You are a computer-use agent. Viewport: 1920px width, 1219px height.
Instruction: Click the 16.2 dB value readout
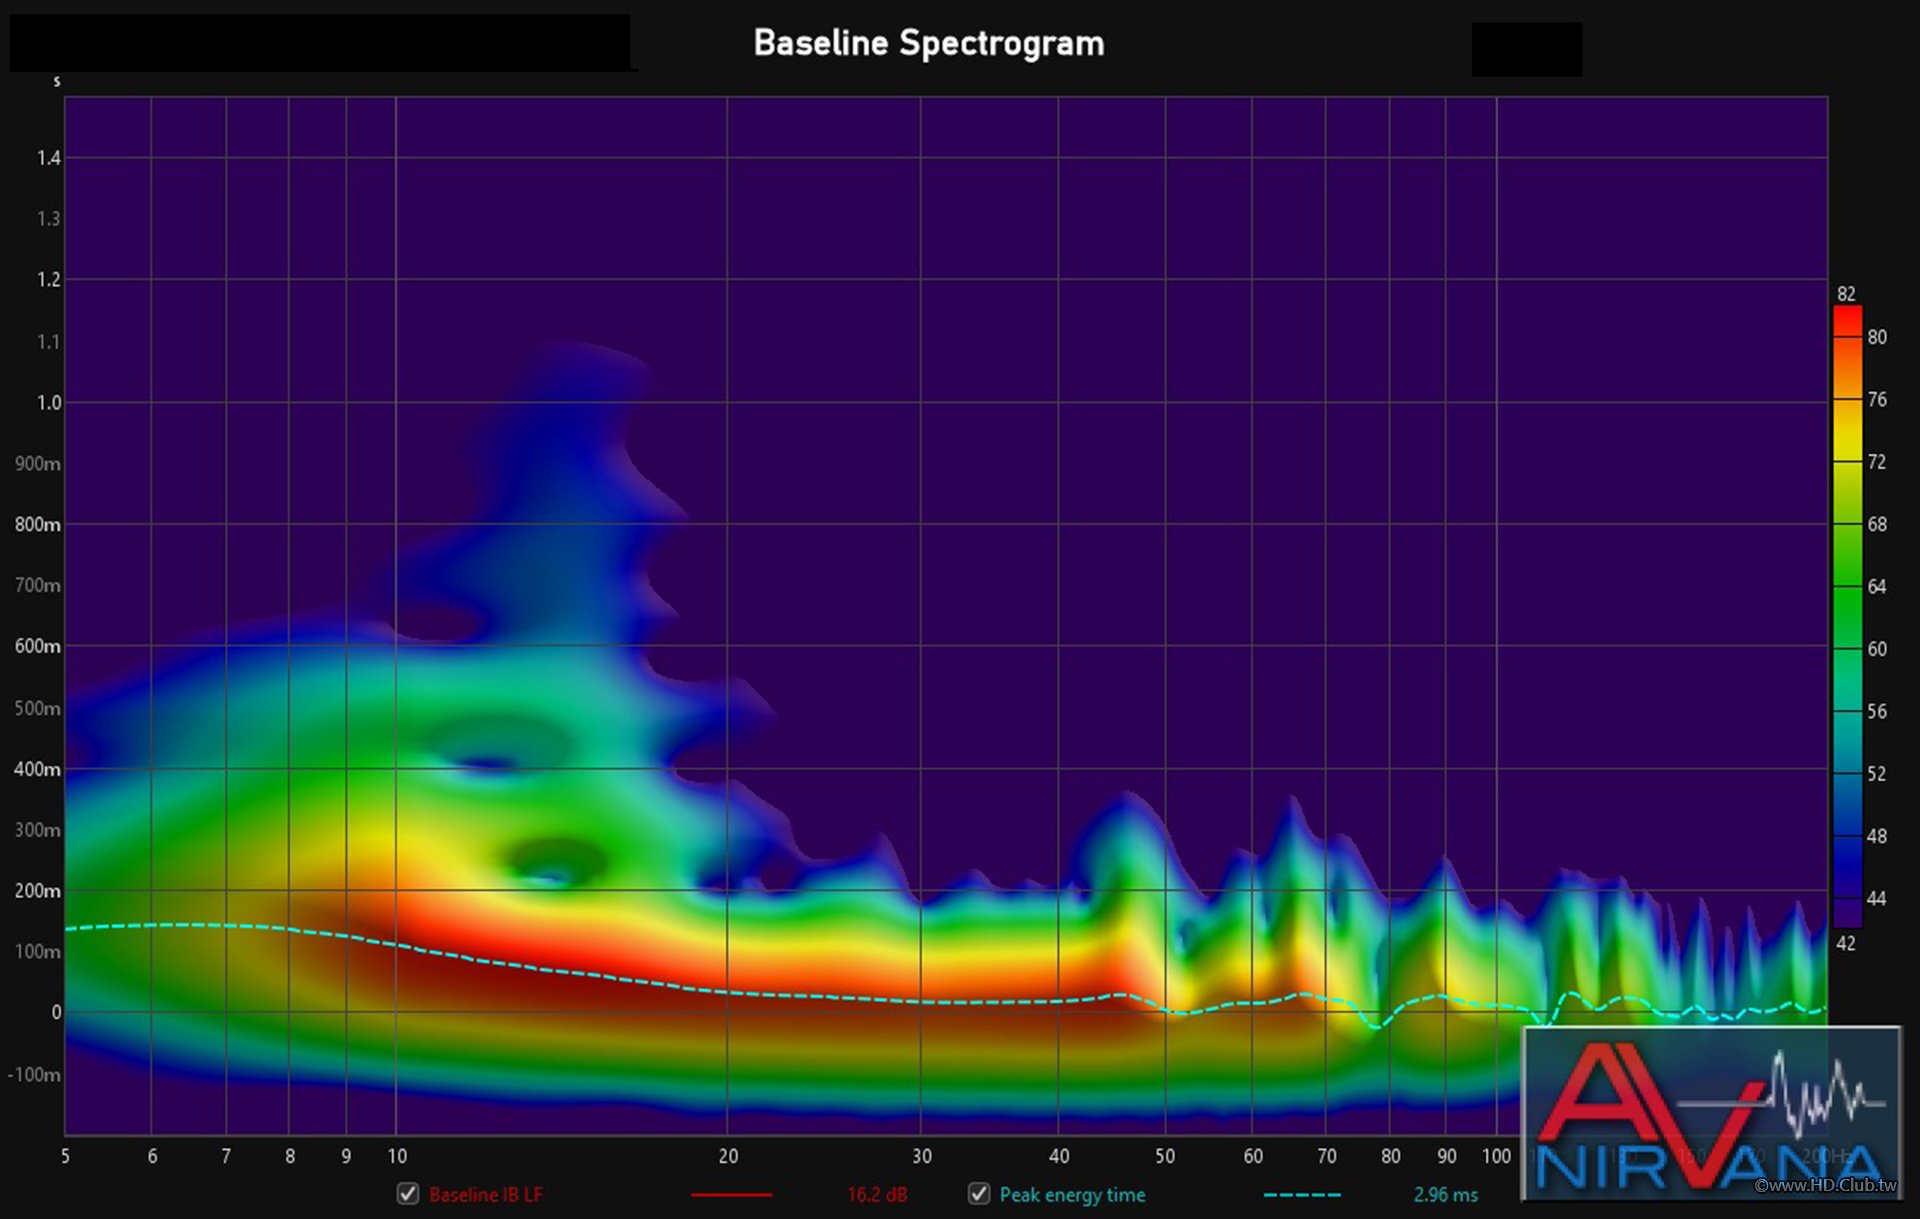point(877,1195)
